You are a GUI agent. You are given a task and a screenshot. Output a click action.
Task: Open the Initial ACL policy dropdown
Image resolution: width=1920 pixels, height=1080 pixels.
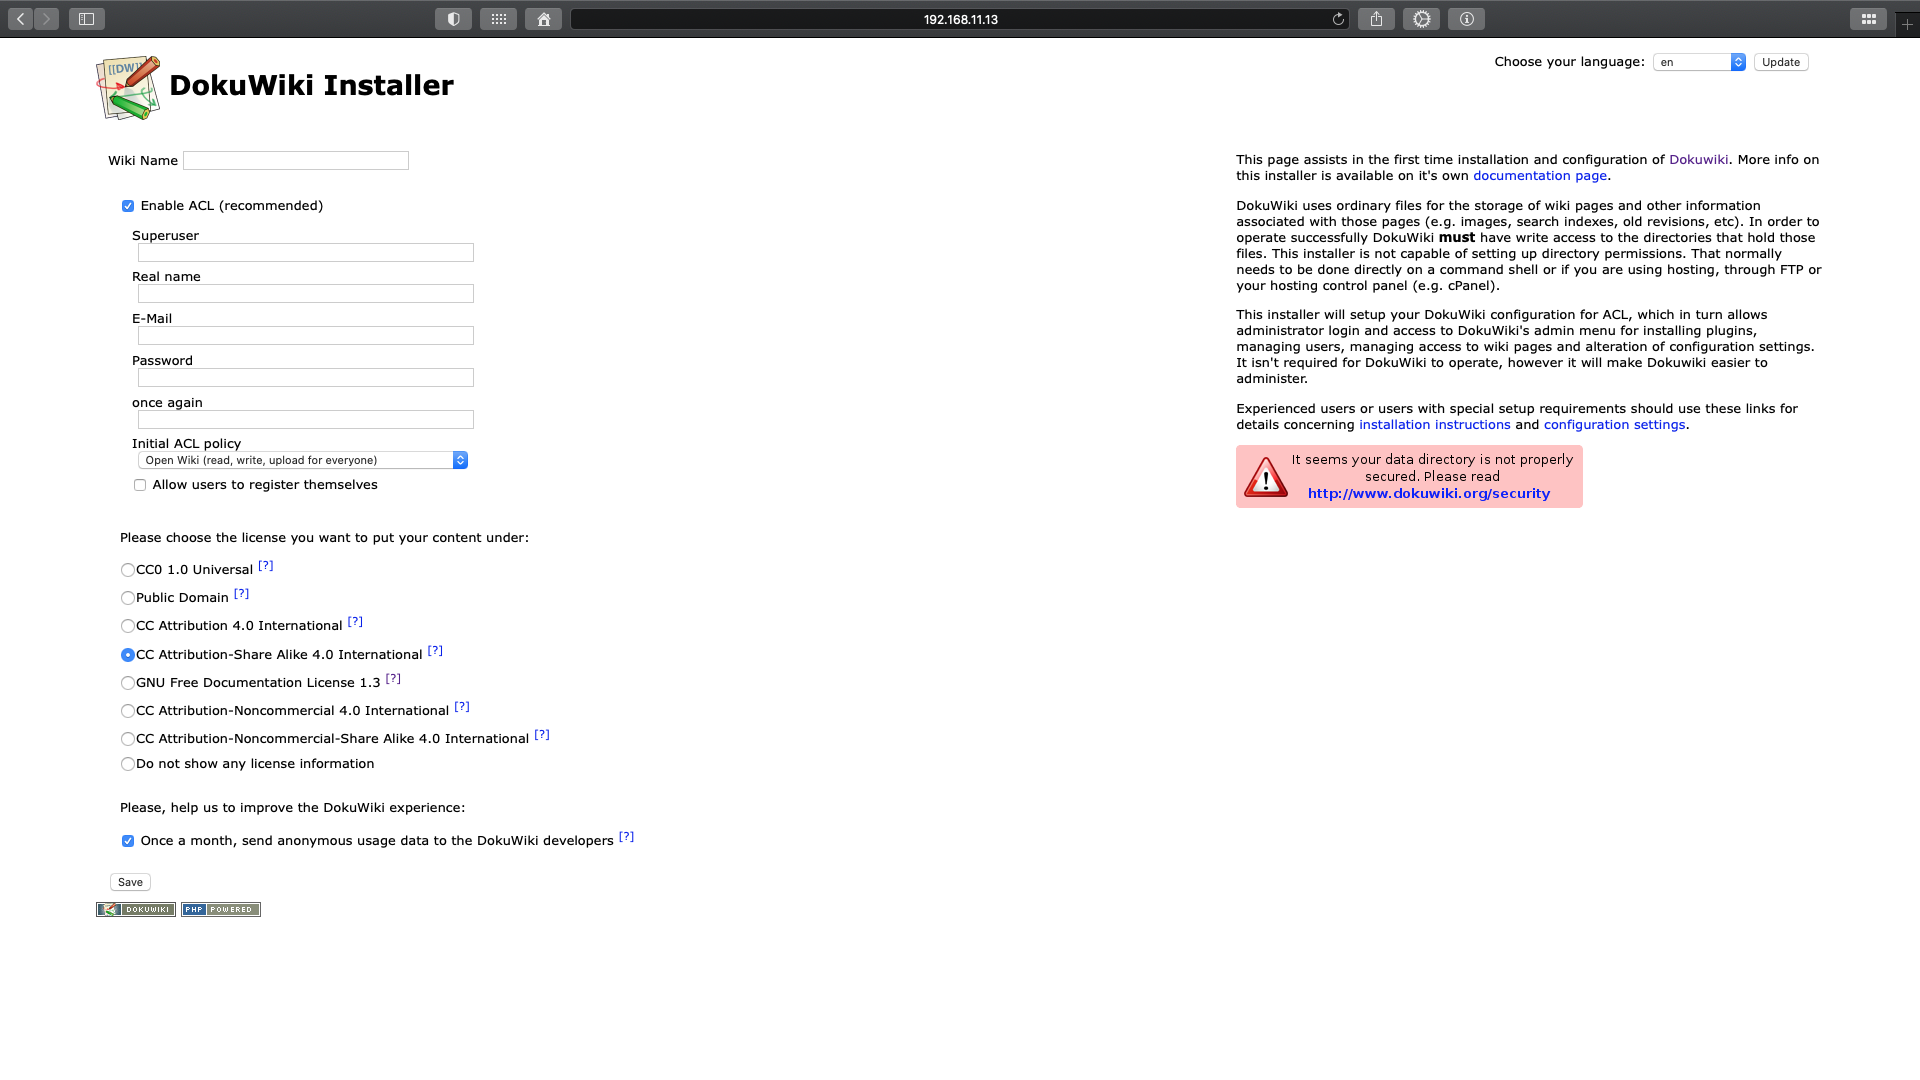coord(302,460)
